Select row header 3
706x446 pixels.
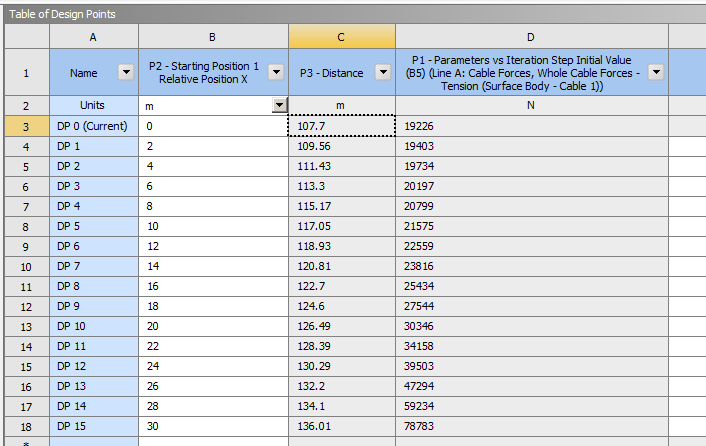(x=27, y=126)
